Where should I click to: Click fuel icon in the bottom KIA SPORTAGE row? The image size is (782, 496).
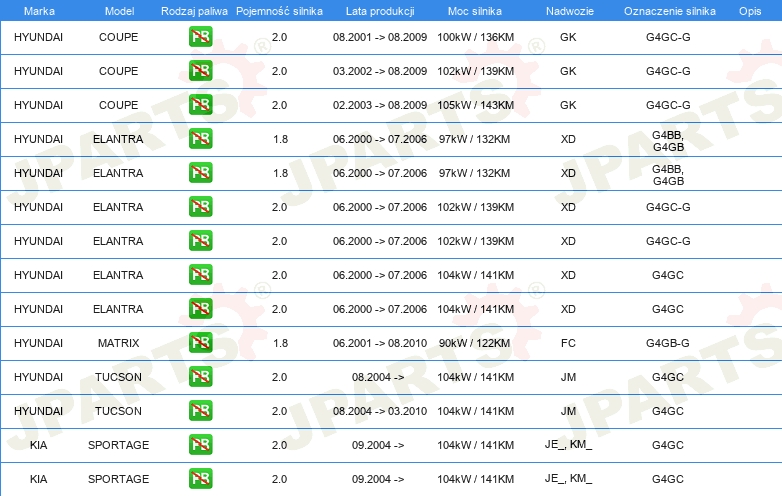click(200, 479)
